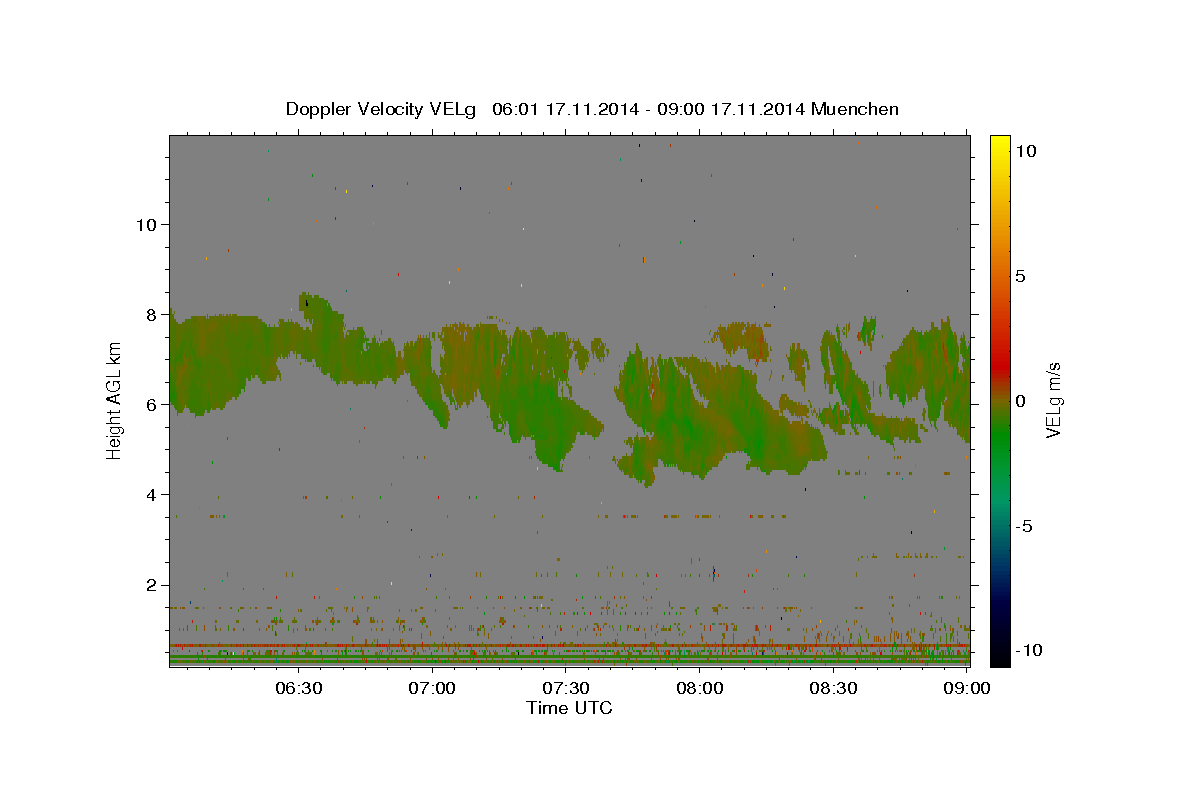Click the 07:00 time axis label
1200x800 pixels.
pyautogui.click(x=432, y=688)
